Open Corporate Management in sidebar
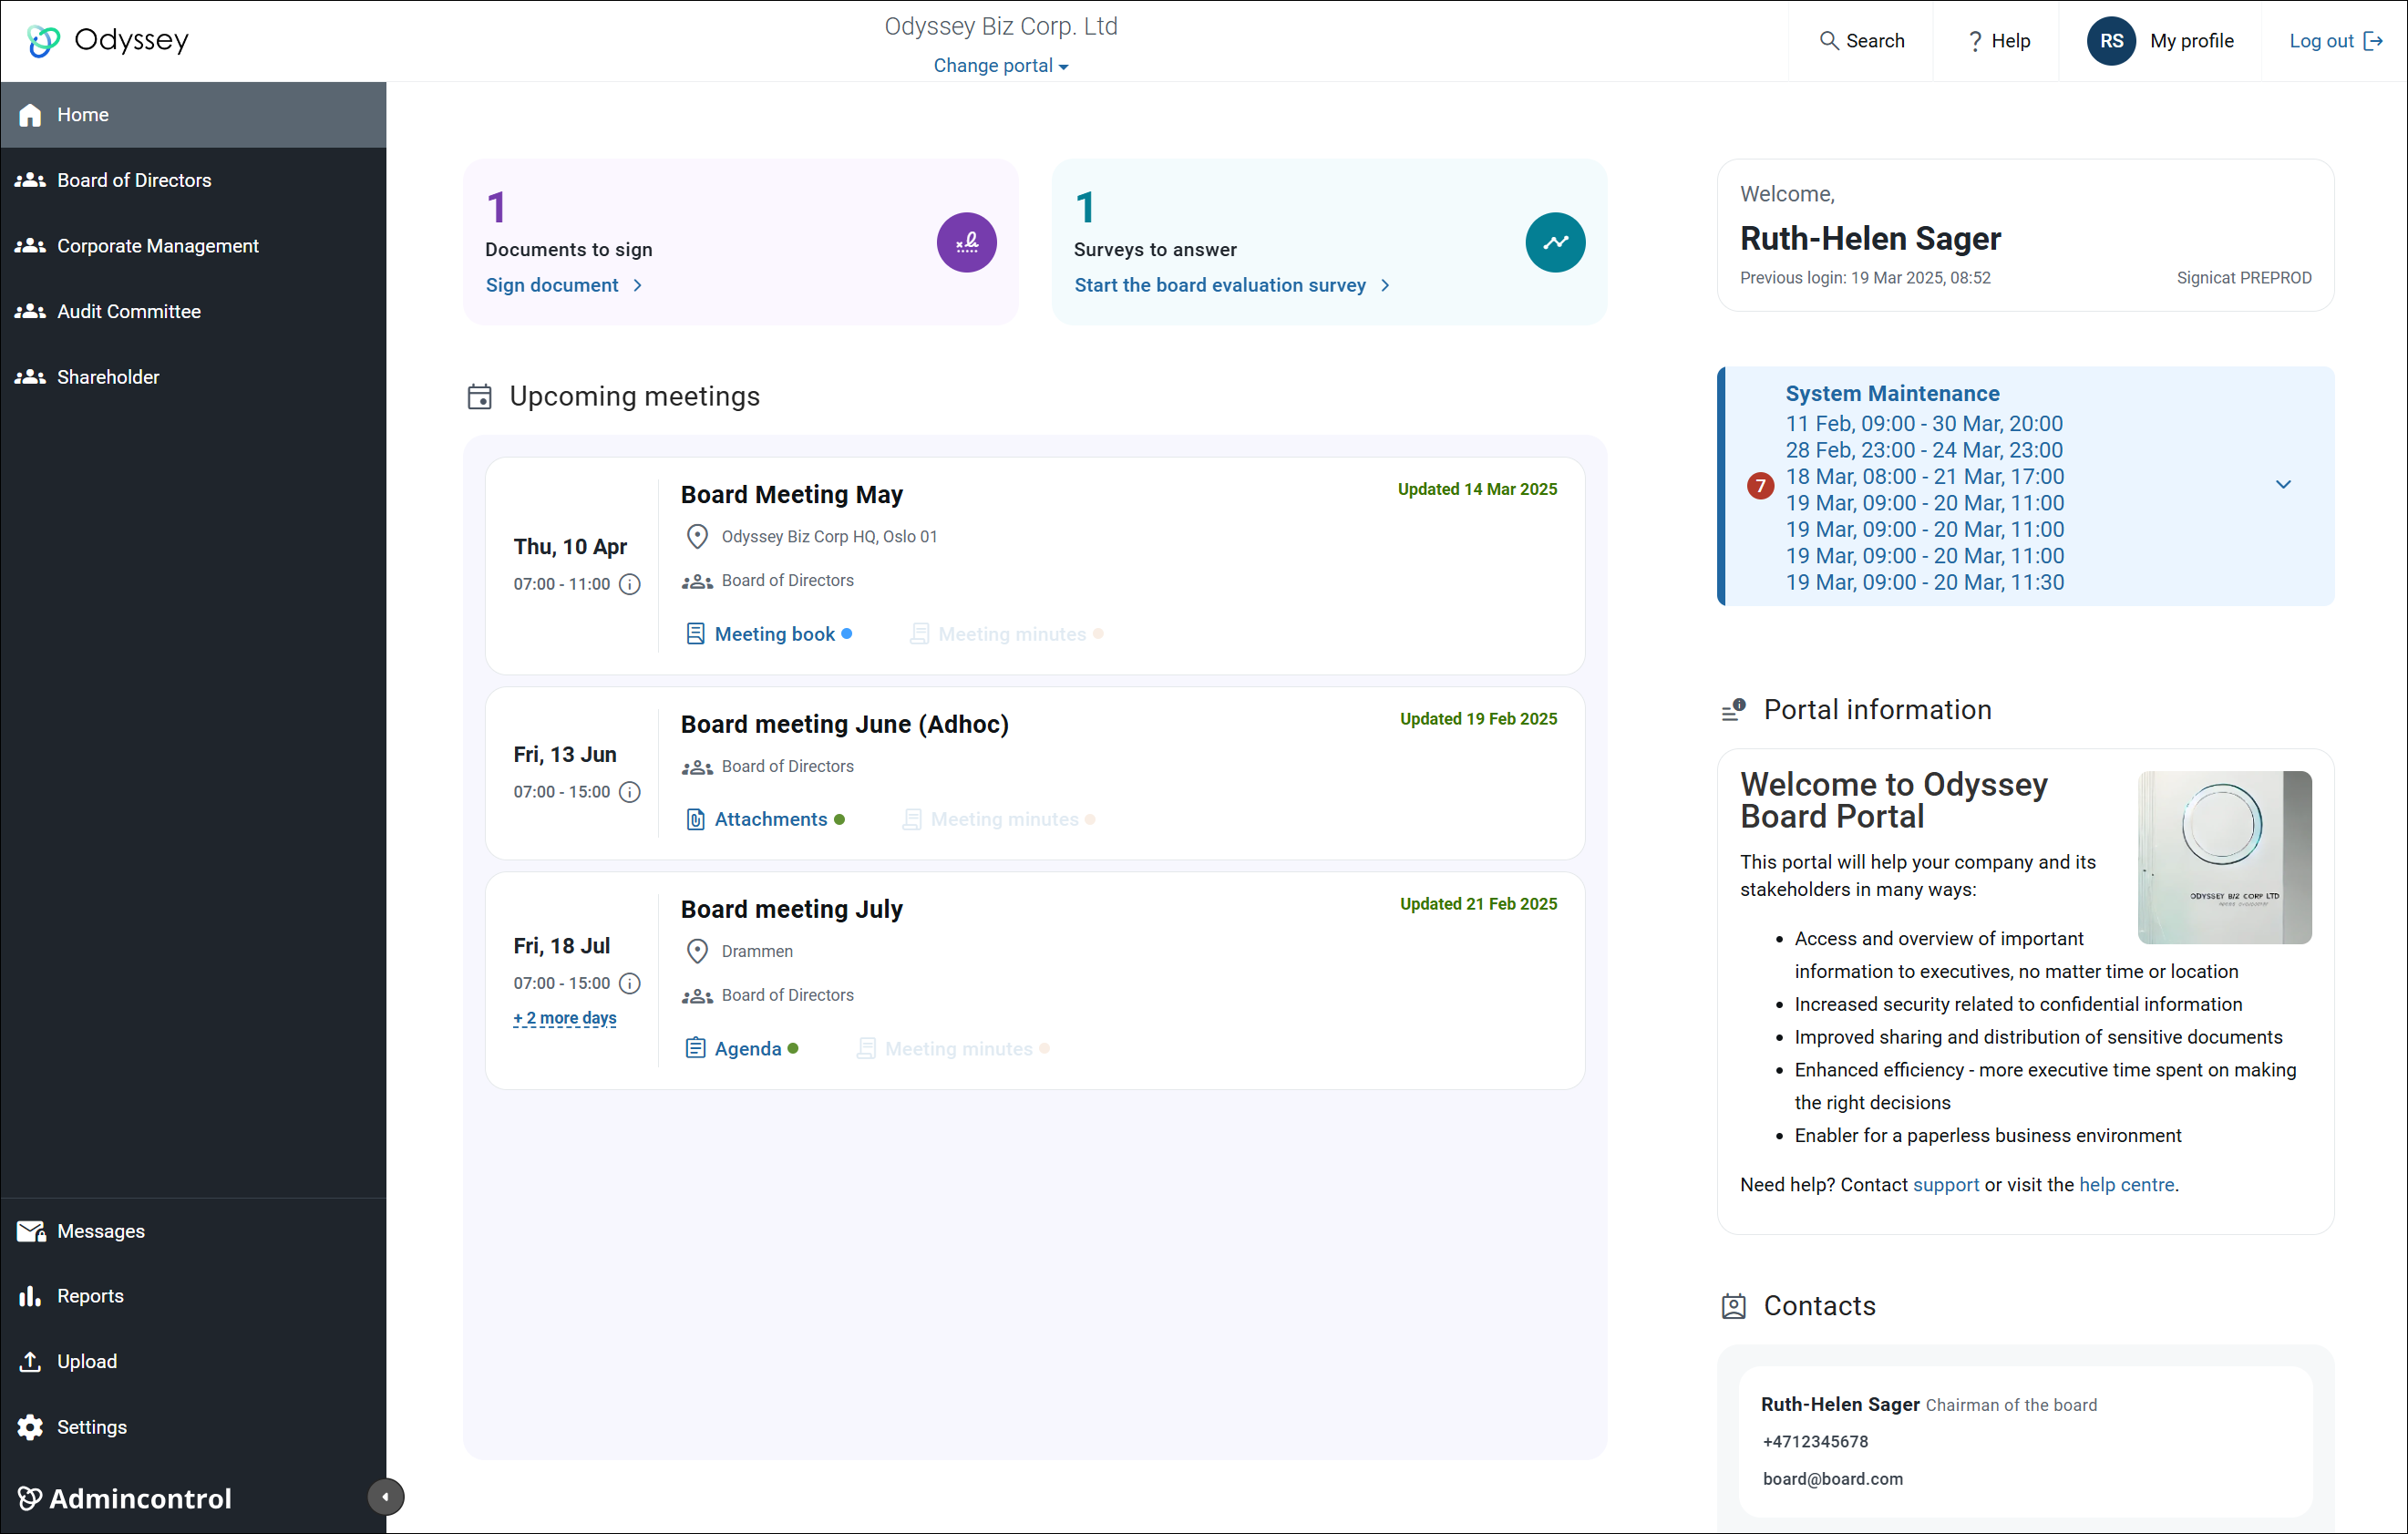 (x=193, y=246)
